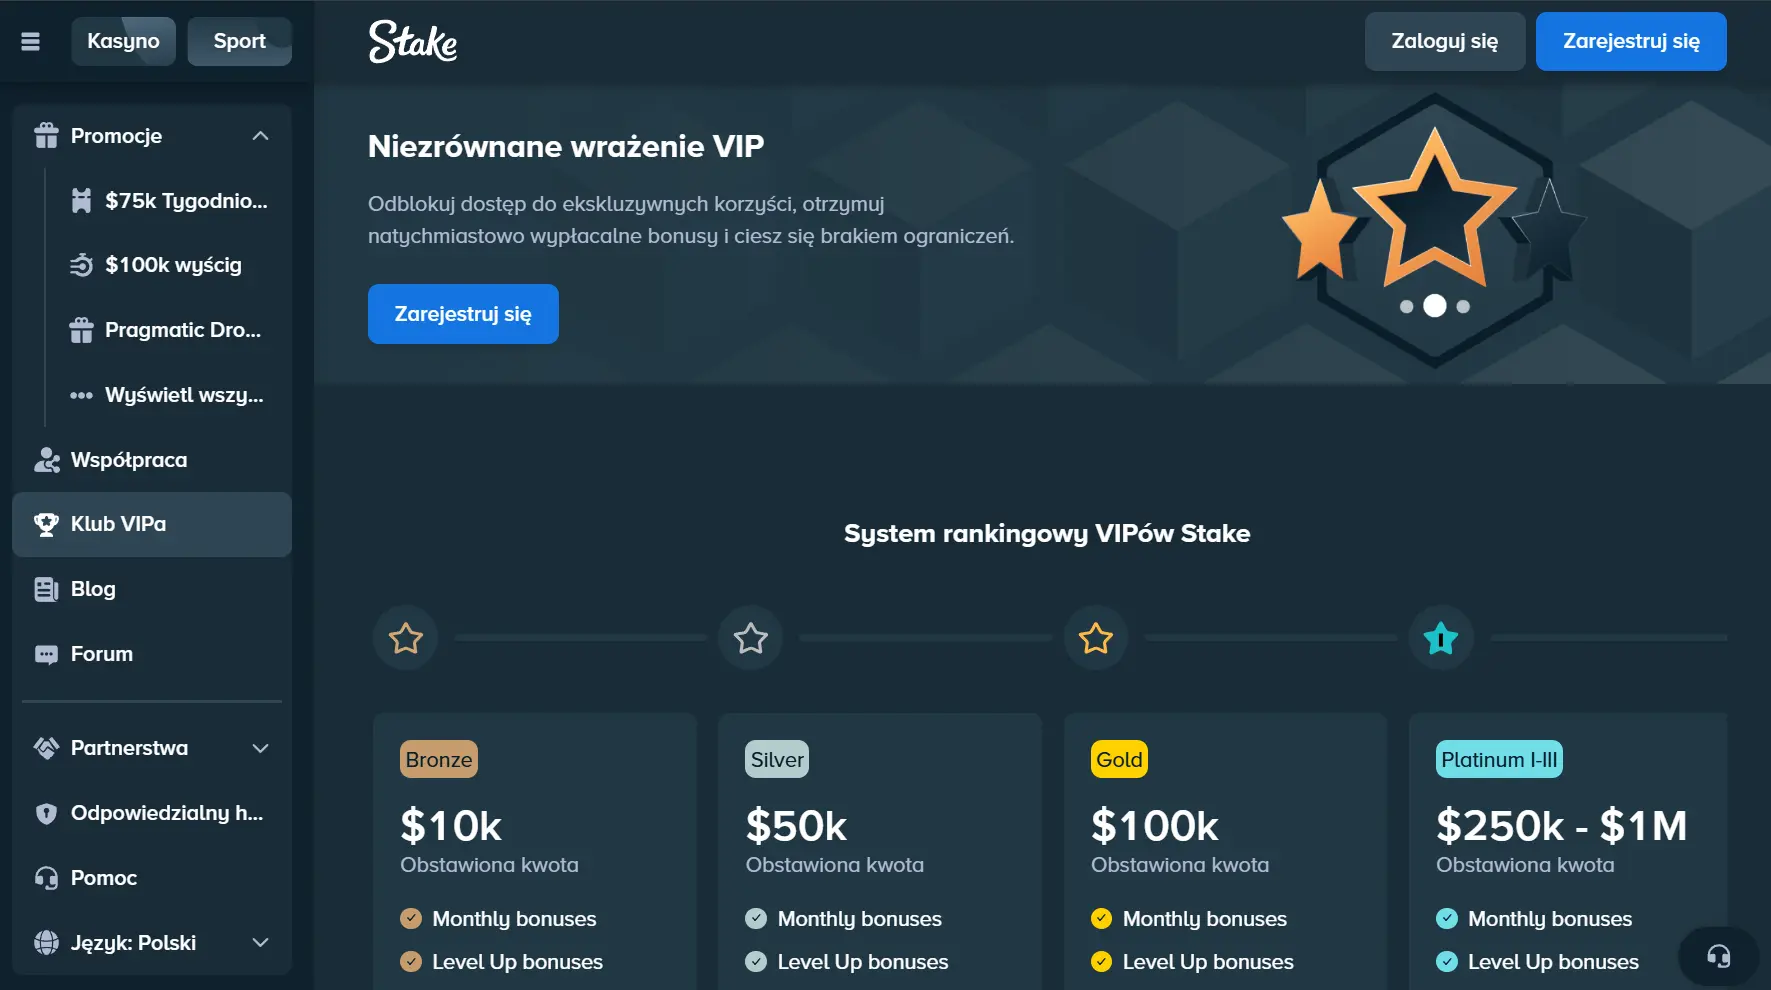This screenshot has height=990, width=1771.
Task: Click the Silver tier badge
Action: coord(777,760)
